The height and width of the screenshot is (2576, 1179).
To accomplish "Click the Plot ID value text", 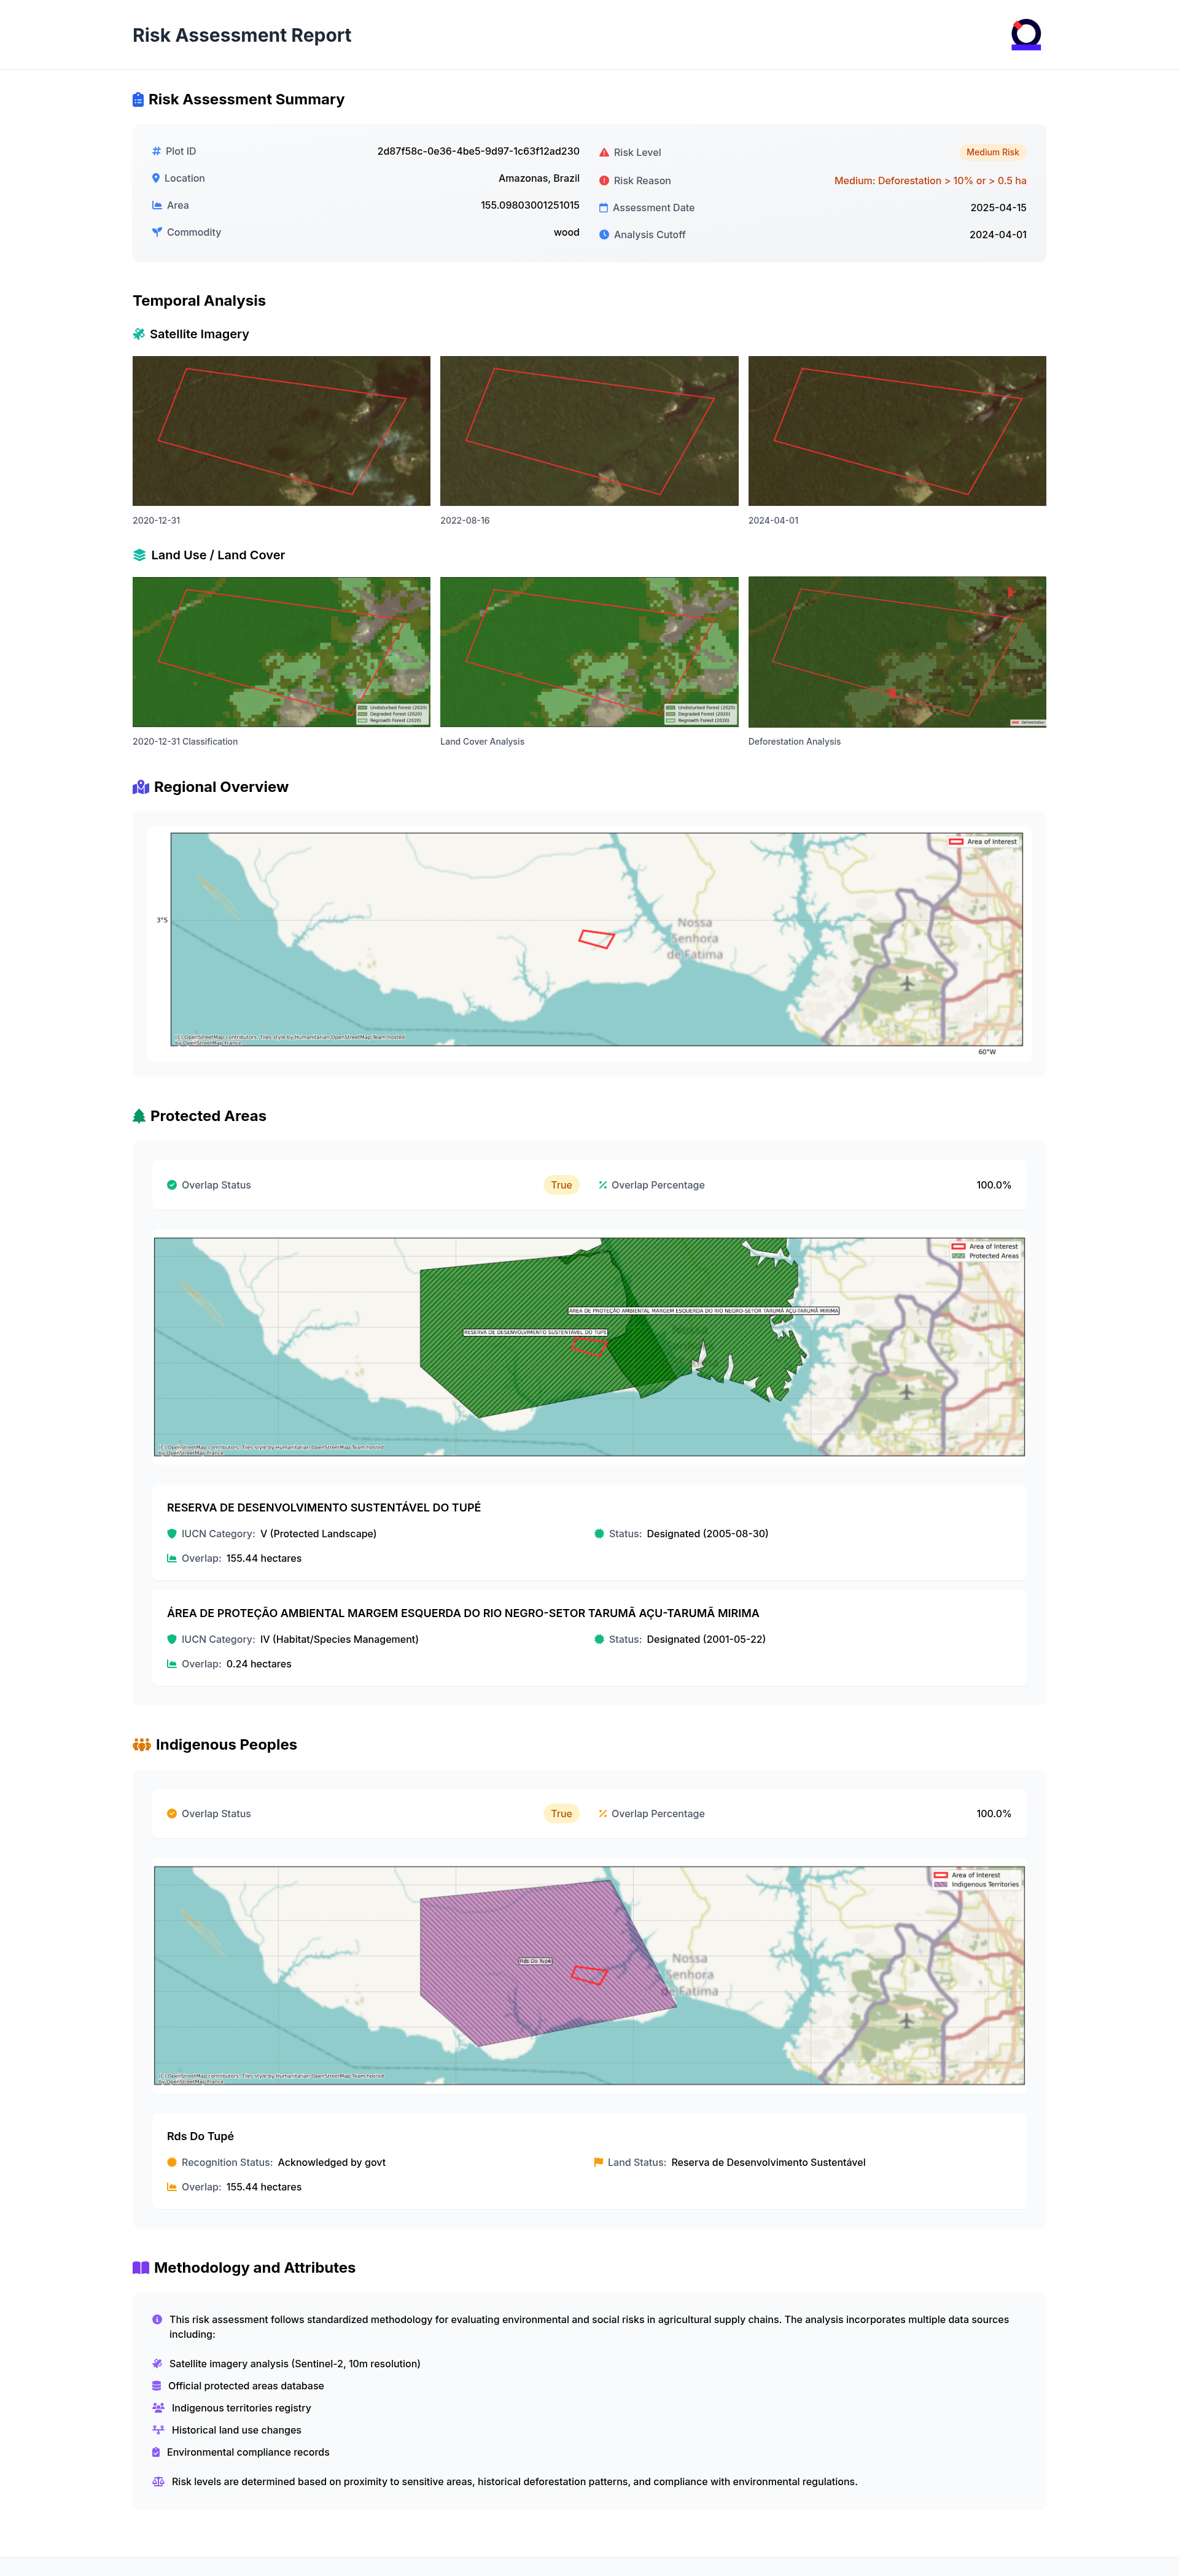I will click(478, 151).
